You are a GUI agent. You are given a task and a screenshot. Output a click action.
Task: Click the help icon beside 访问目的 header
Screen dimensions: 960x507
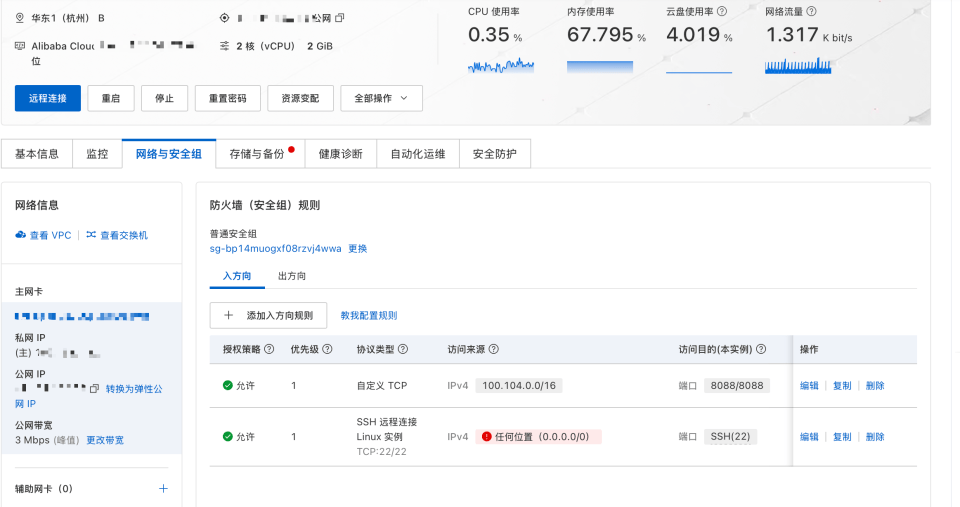tap(762, 349)
